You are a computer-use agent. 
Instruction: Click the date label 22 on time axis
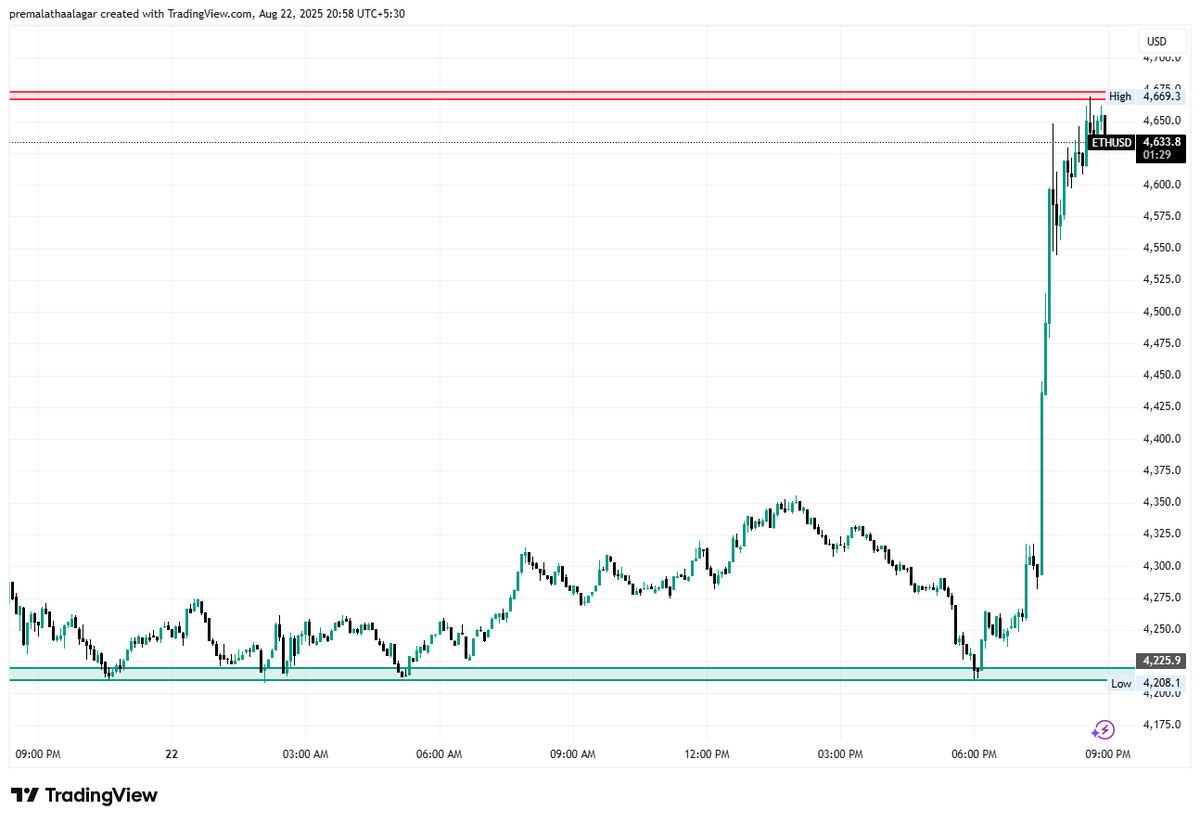172,755
